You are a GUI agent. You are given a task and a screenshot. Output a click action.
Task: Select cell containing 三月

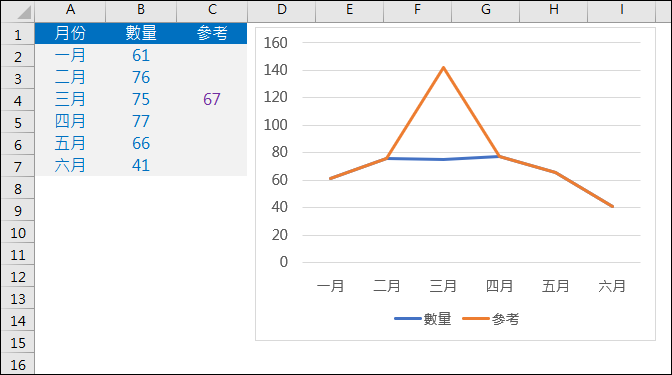pyautogui.click(x=70, y=99)
